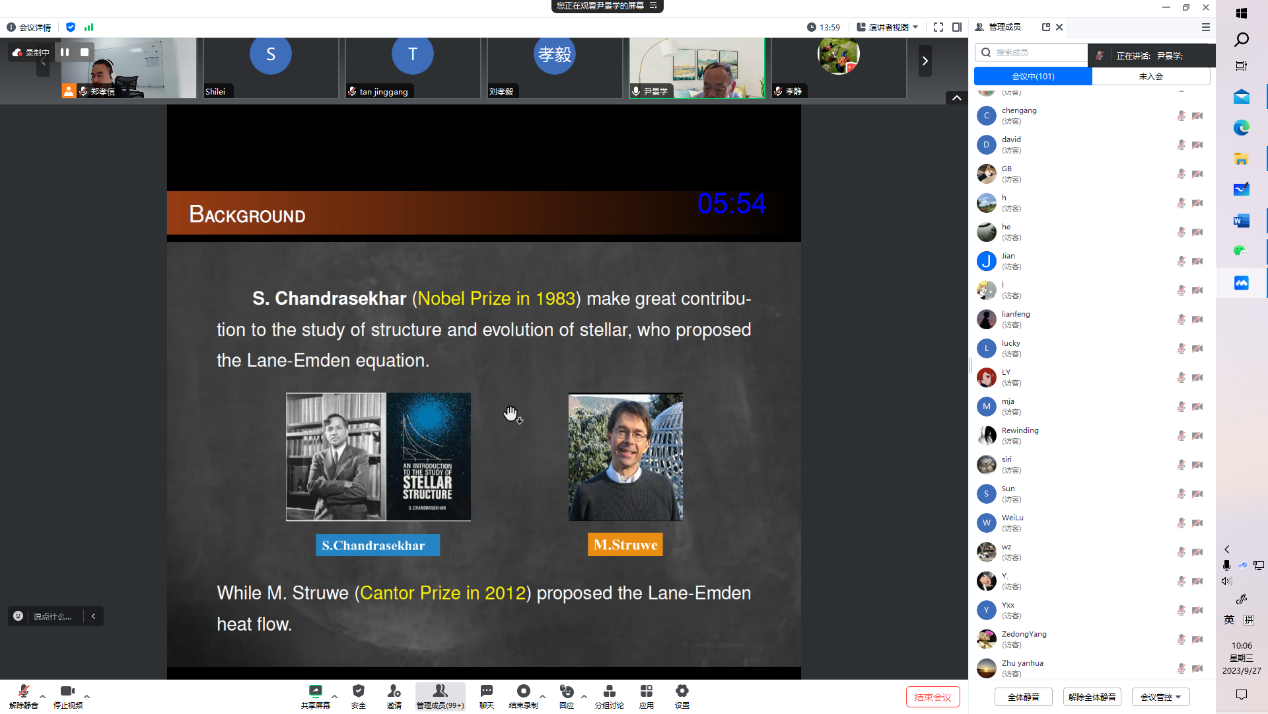Click the end meeting (结束会议) button
The image size is (1268, 714).
pyautogui.click(x=932, y=697)
